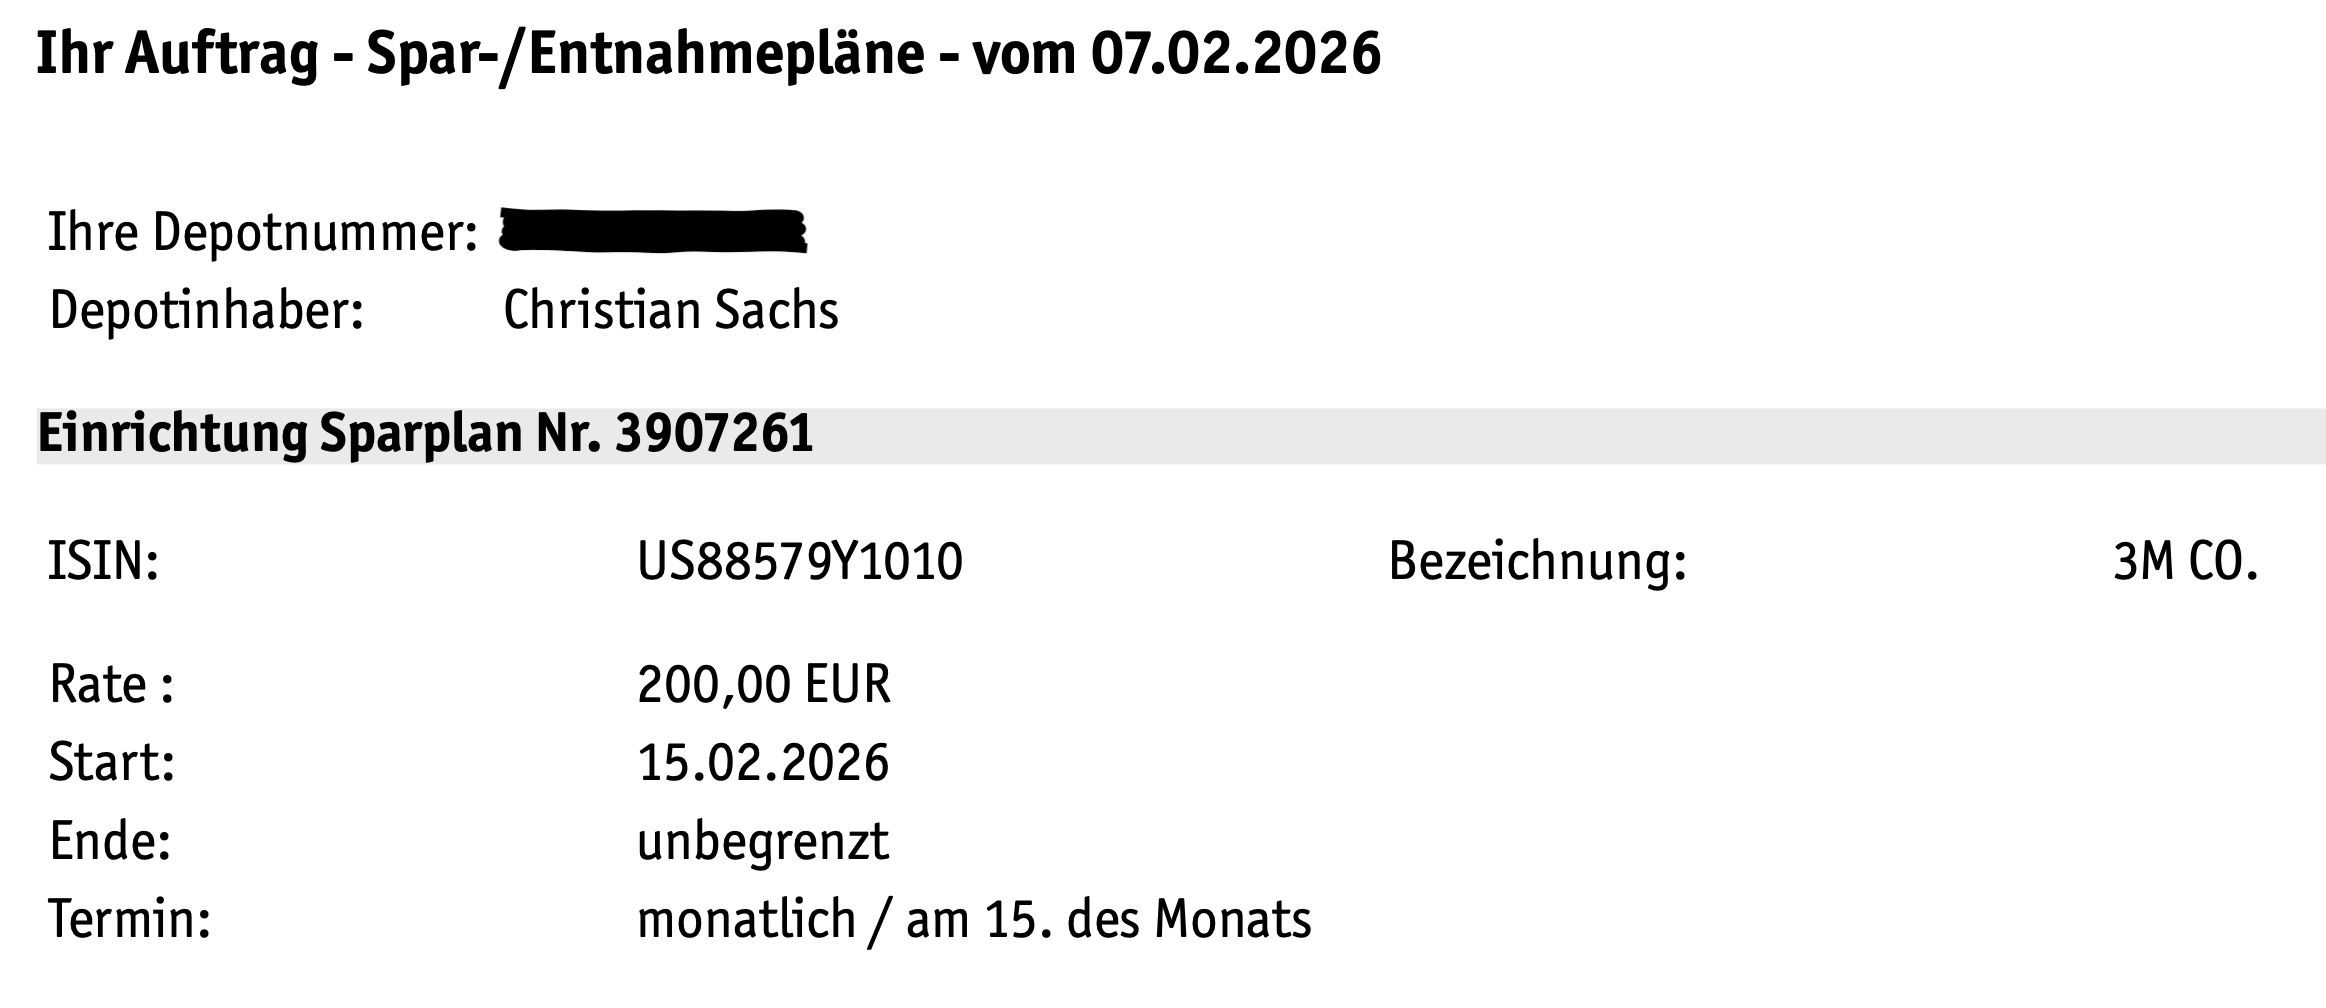Image resolution: width=2326 pixels, height=1008 pixels.
Task: Select the security name 3M CO.
Action: point(2185,563)
